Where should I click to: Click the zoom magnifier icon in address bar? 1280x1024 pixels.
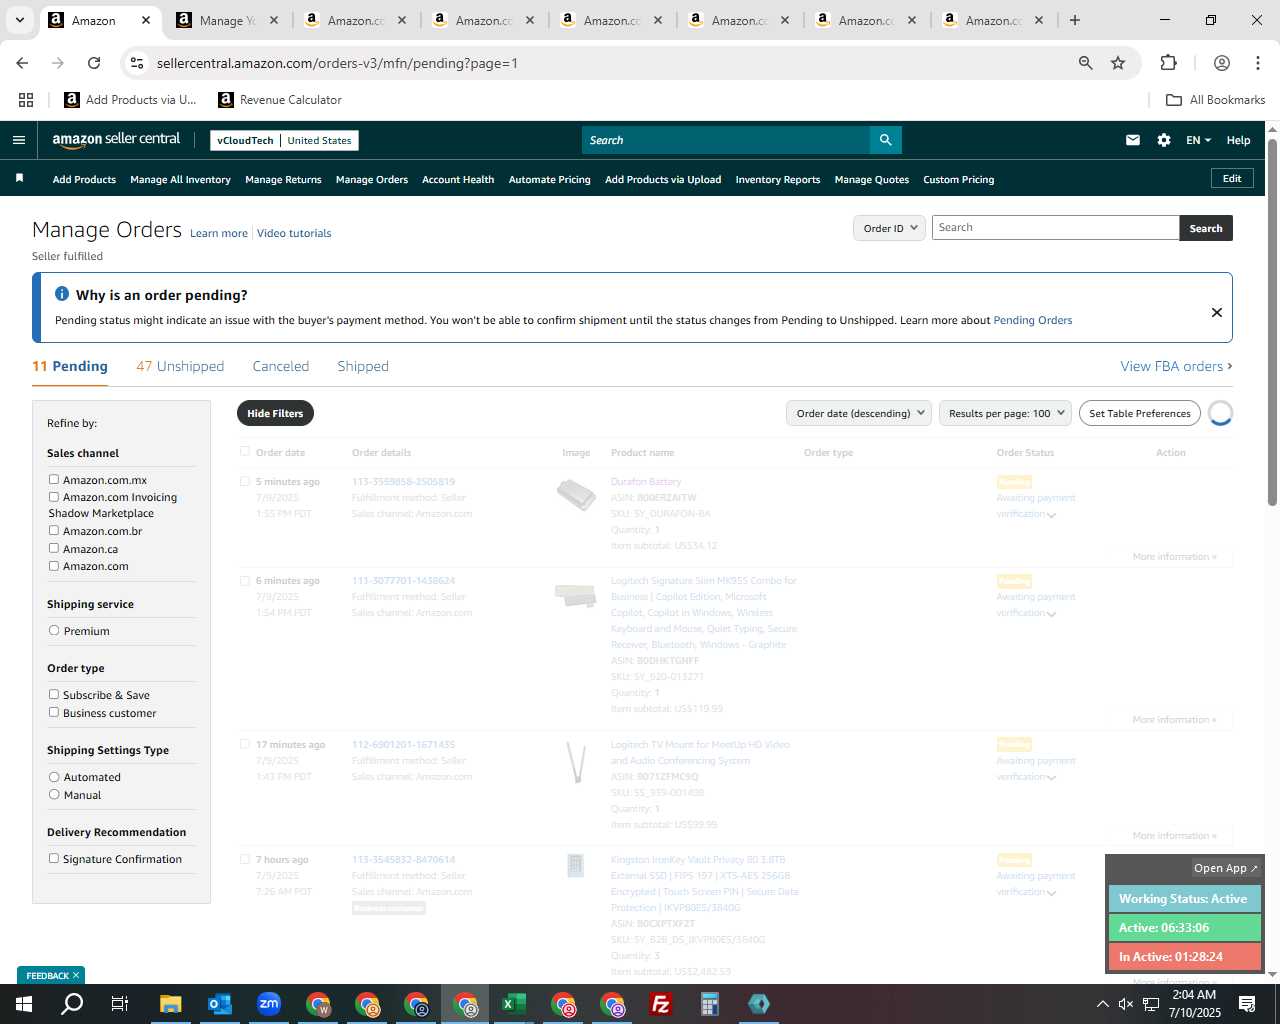(1086, 63)
